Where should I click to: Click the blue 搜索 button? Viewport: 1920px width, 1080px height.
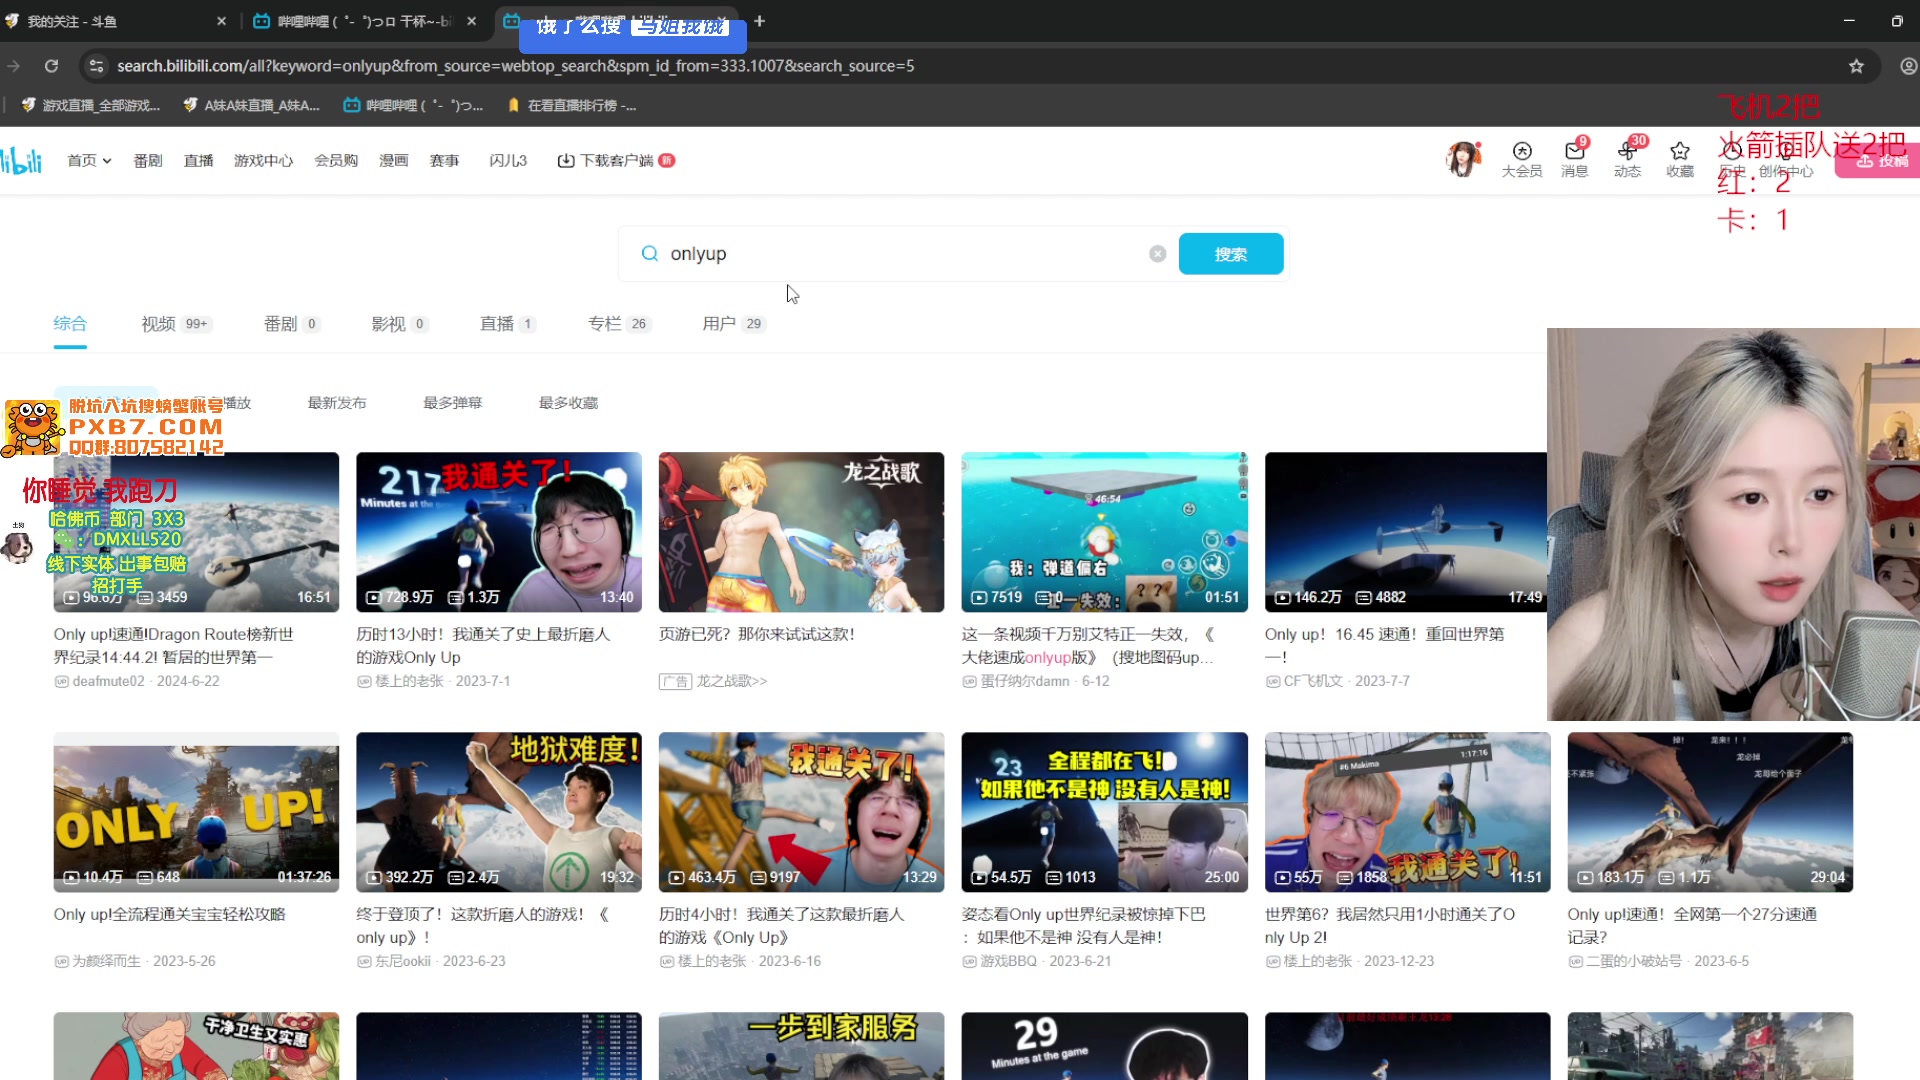click(1231, 254)
